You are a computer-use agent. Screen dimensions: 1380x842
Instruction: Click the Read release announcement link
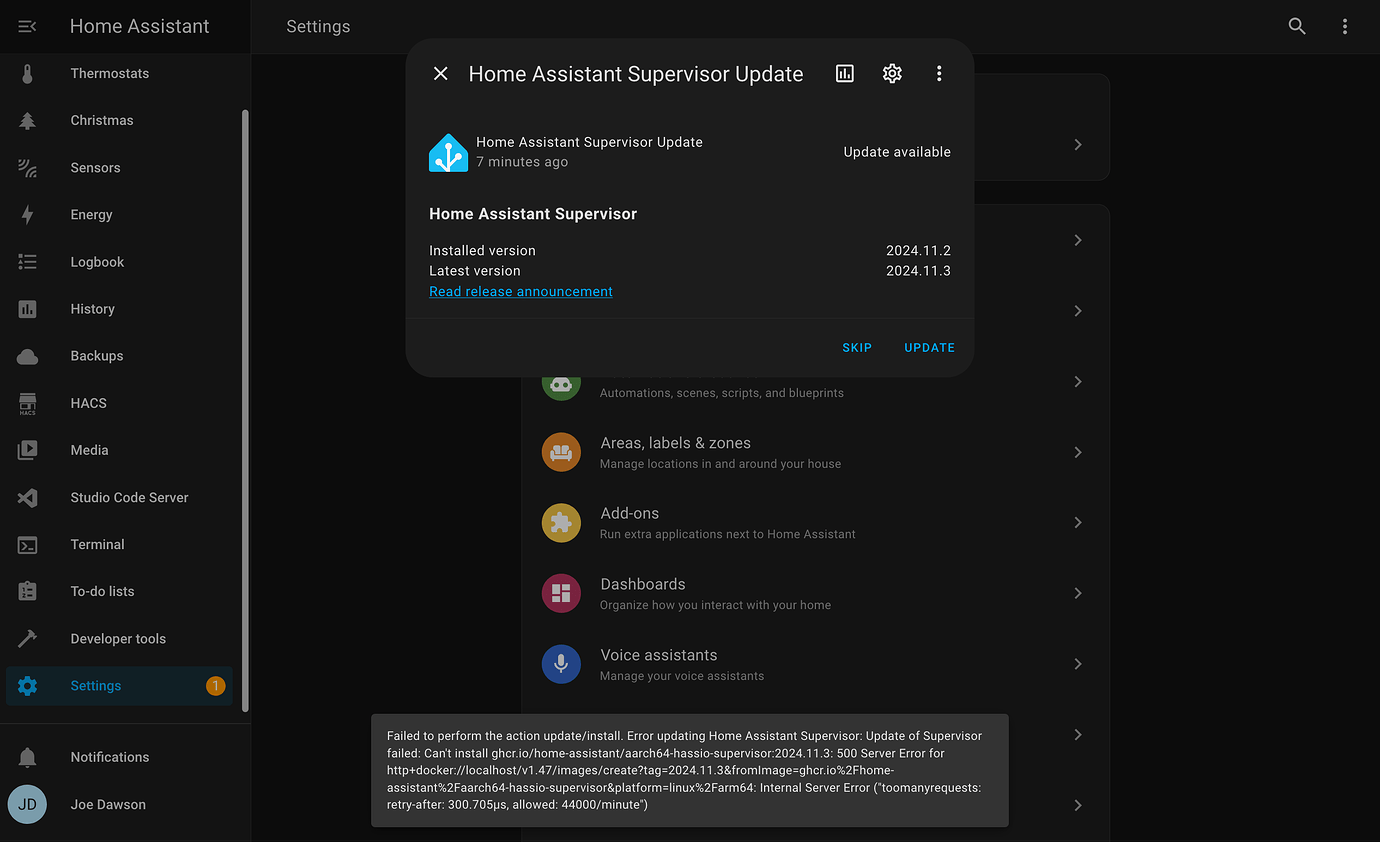520,291
